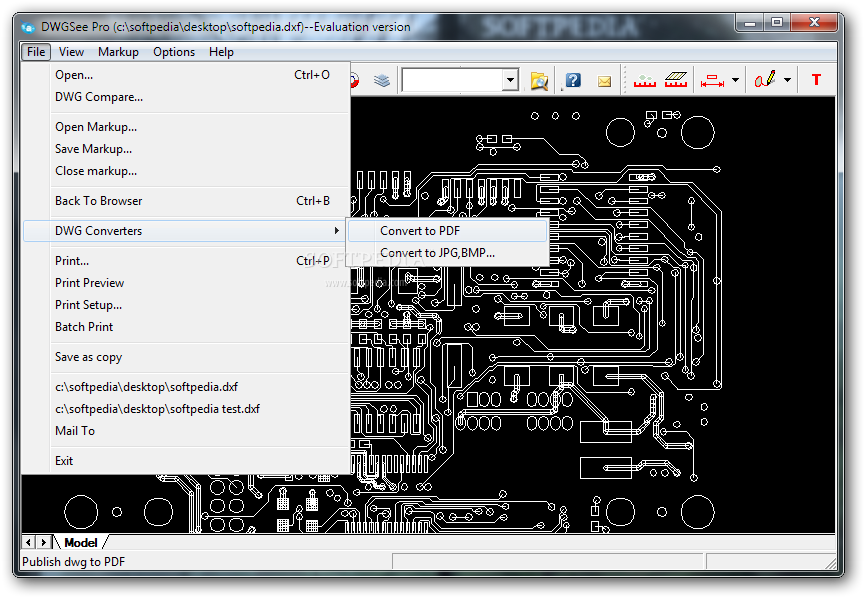Open the layers manager icon
865x598 pixels.
381,81
